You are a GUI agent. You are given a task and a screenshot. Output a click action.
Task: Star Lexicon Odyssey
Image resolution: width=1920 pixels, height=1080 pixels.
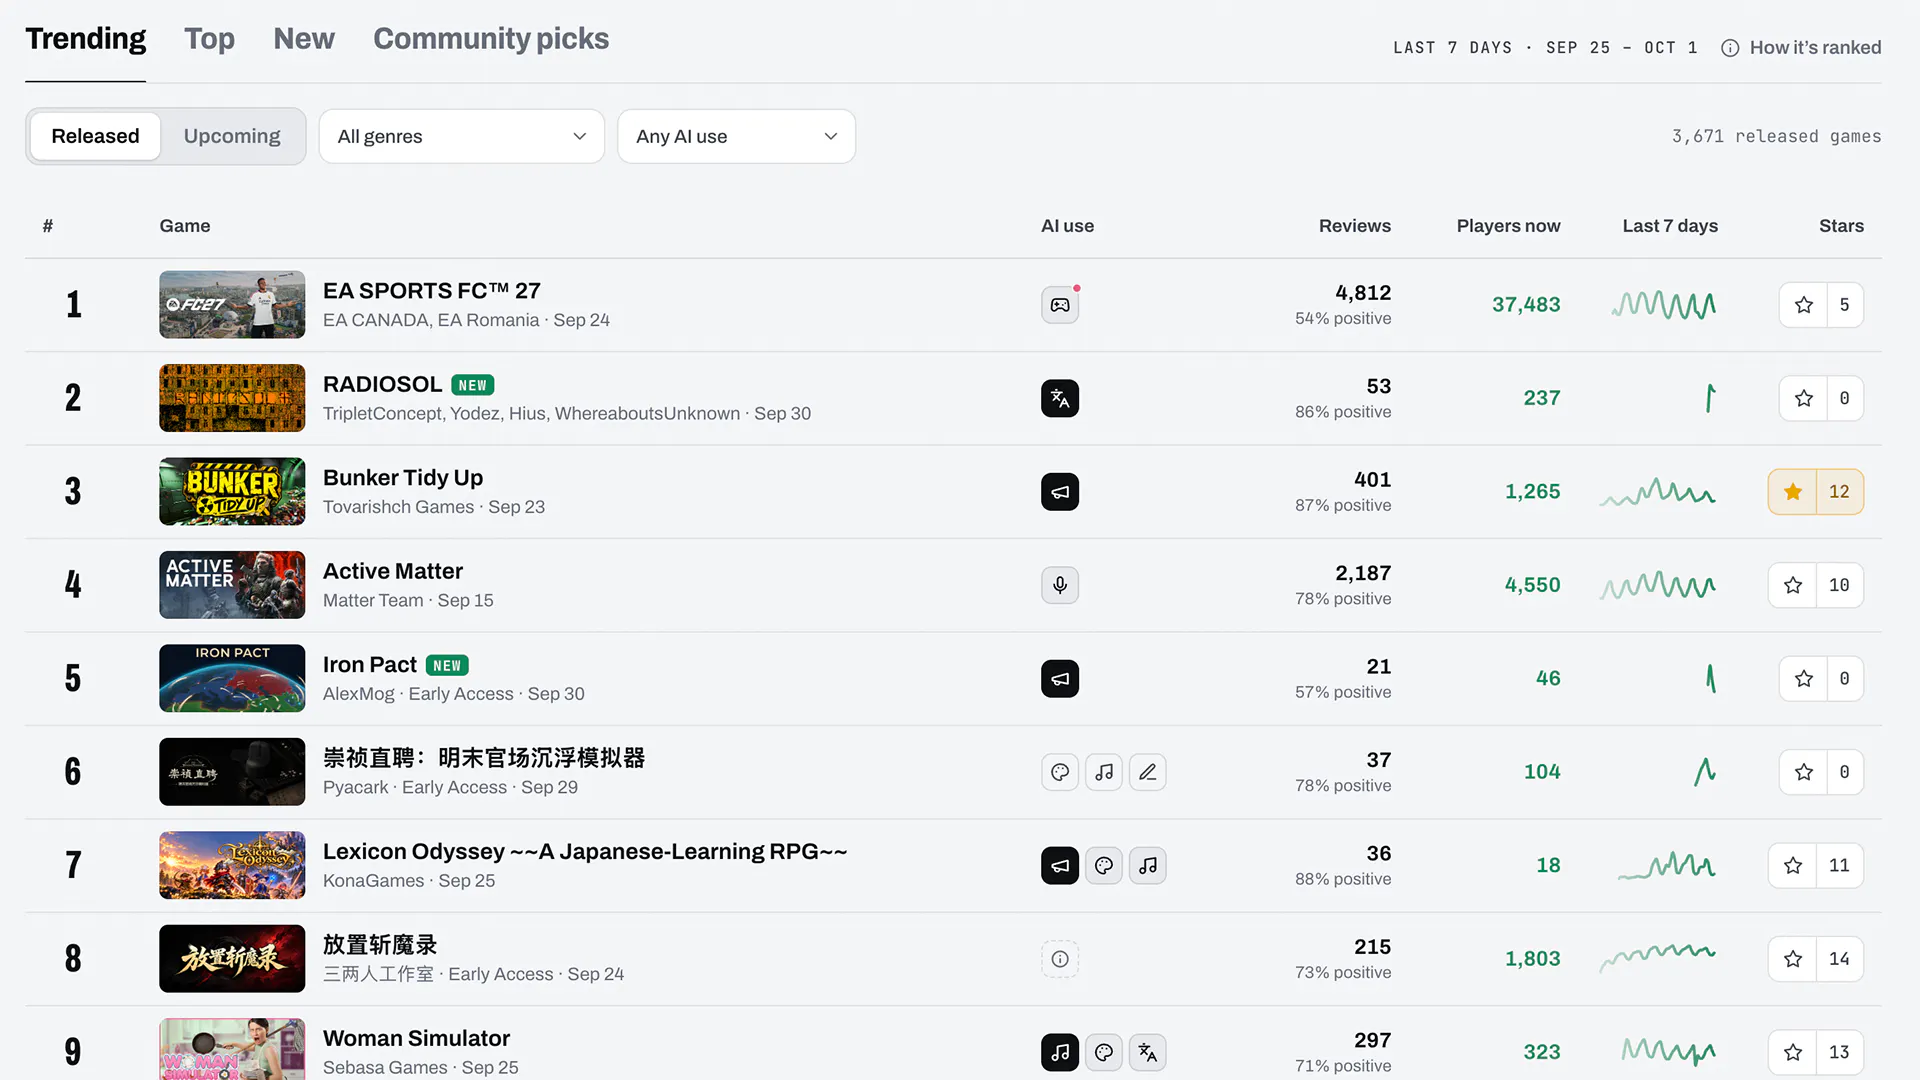click(x=1792, y=865)
